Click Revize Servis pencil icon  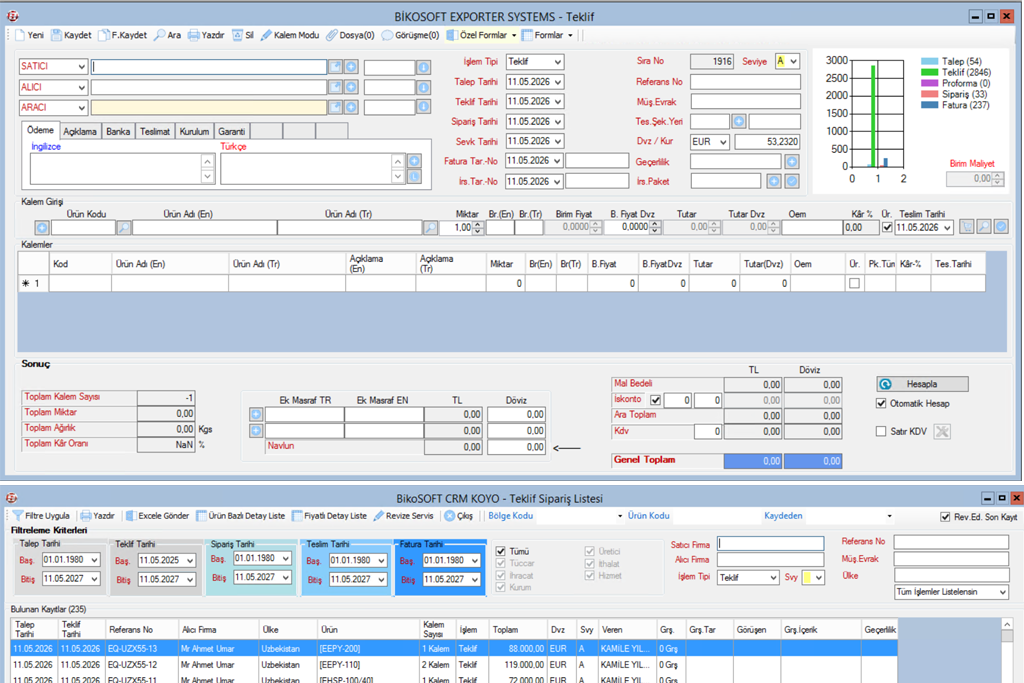click(x=378, y=516)
